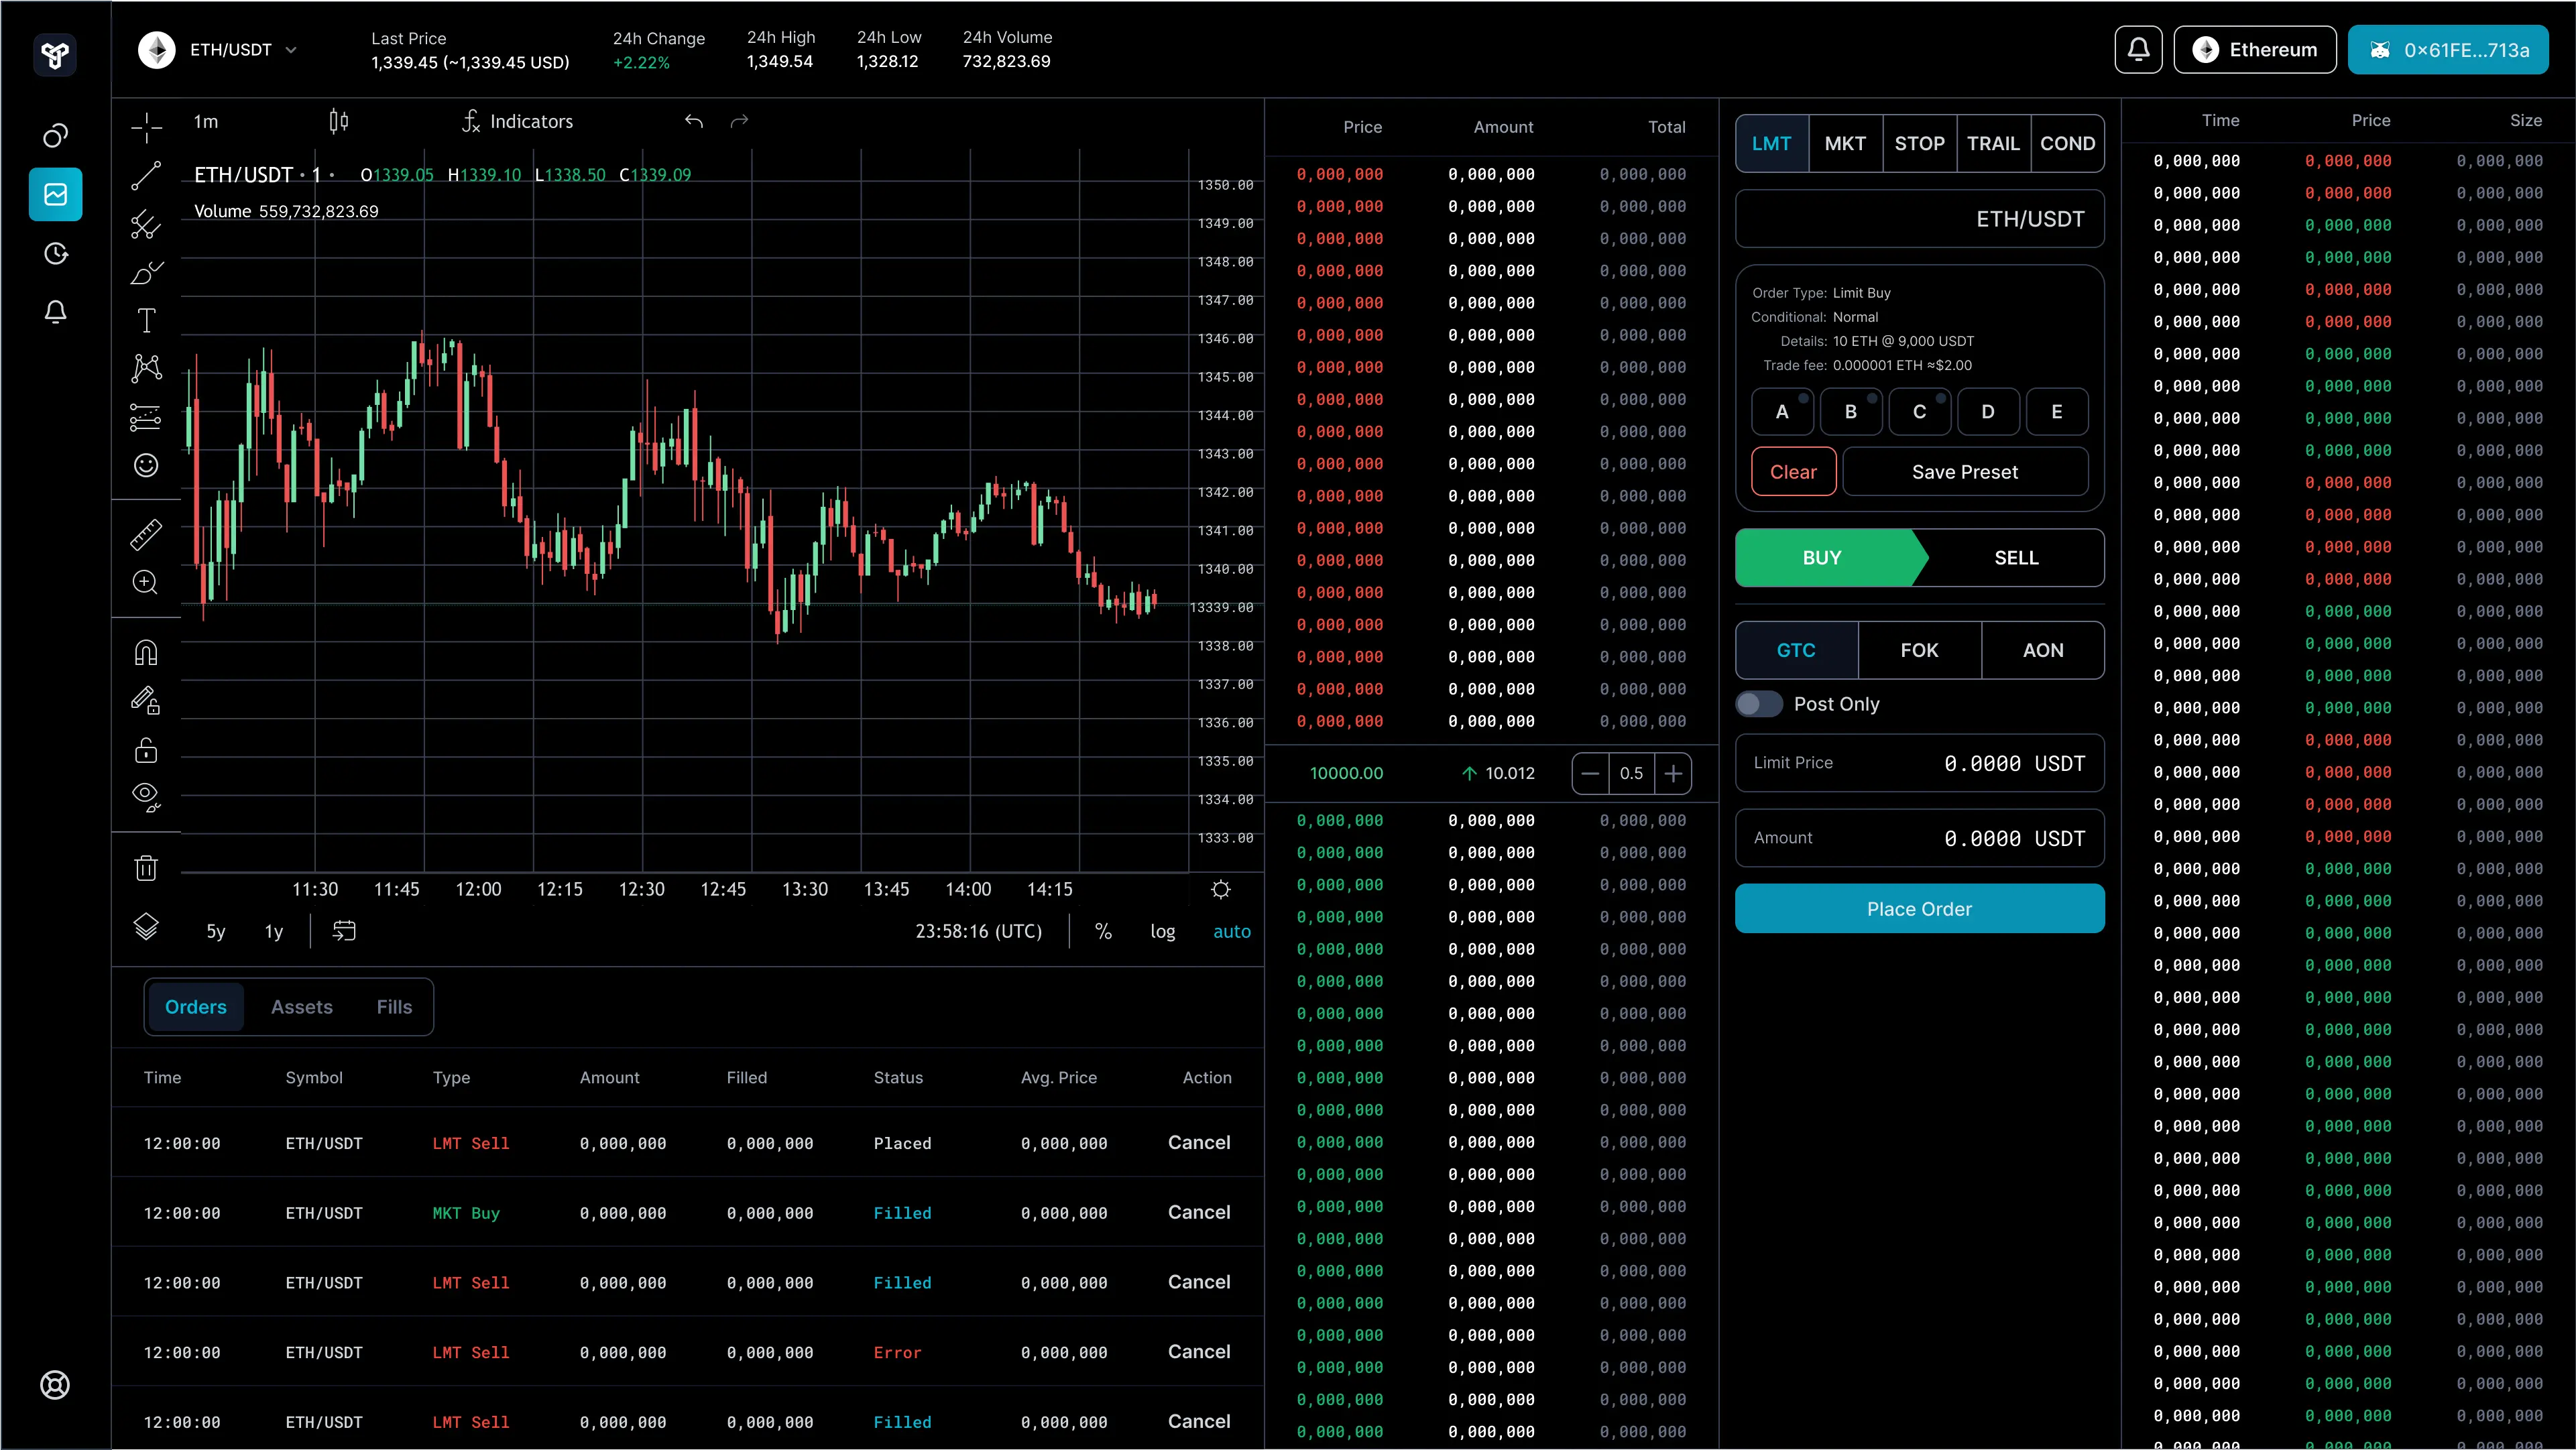Image resolution: width=2576 pixels, height=1450 pixels.
Task: Select the text annotation tool
Action: click(x=146, y=320)
